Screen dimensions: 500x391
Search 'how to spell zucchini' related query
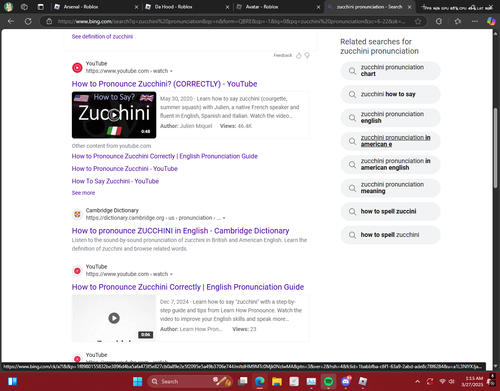tap(390, 235)
